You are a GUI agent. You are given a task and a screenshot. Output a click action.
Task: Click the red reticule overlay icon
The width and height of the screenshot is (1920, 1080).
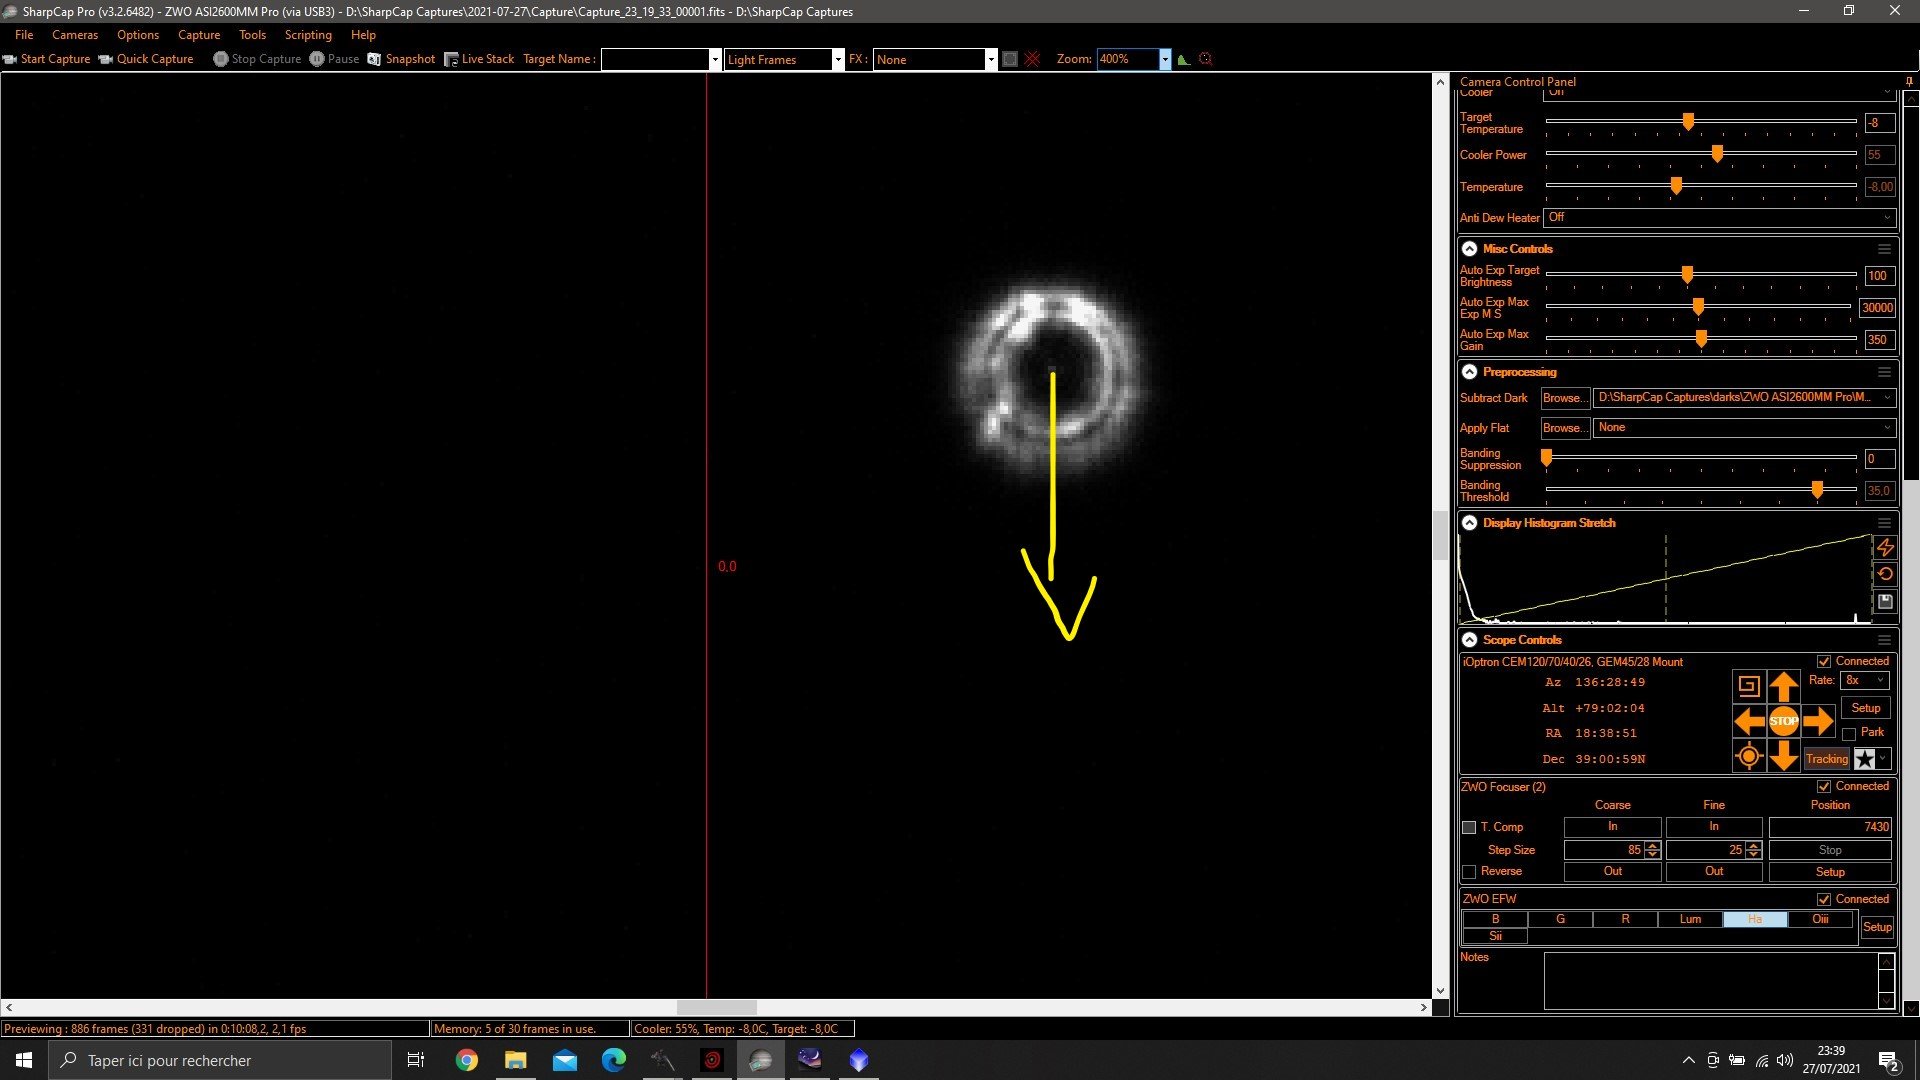pos(1032,59)
